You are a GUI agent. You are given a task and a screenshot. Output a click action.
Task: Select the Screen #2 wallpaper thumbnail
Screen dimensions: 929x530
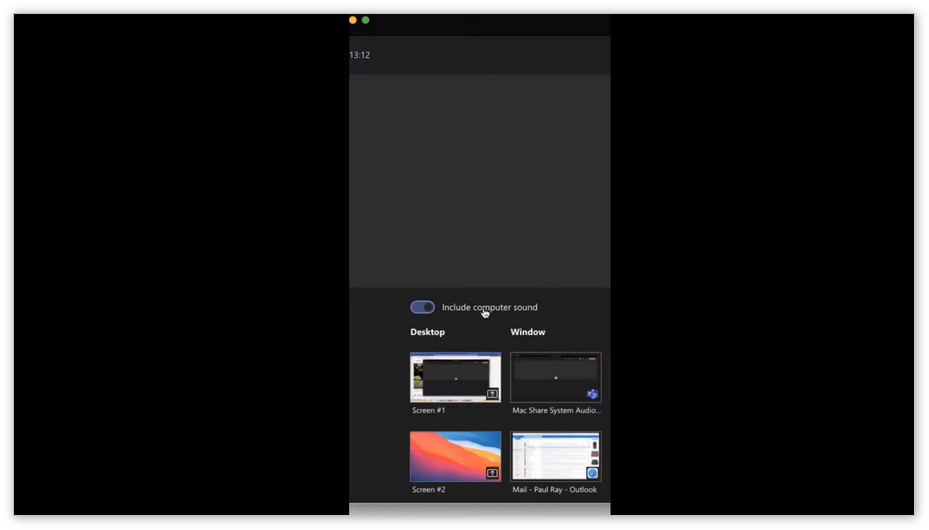[x=455, y=456]
